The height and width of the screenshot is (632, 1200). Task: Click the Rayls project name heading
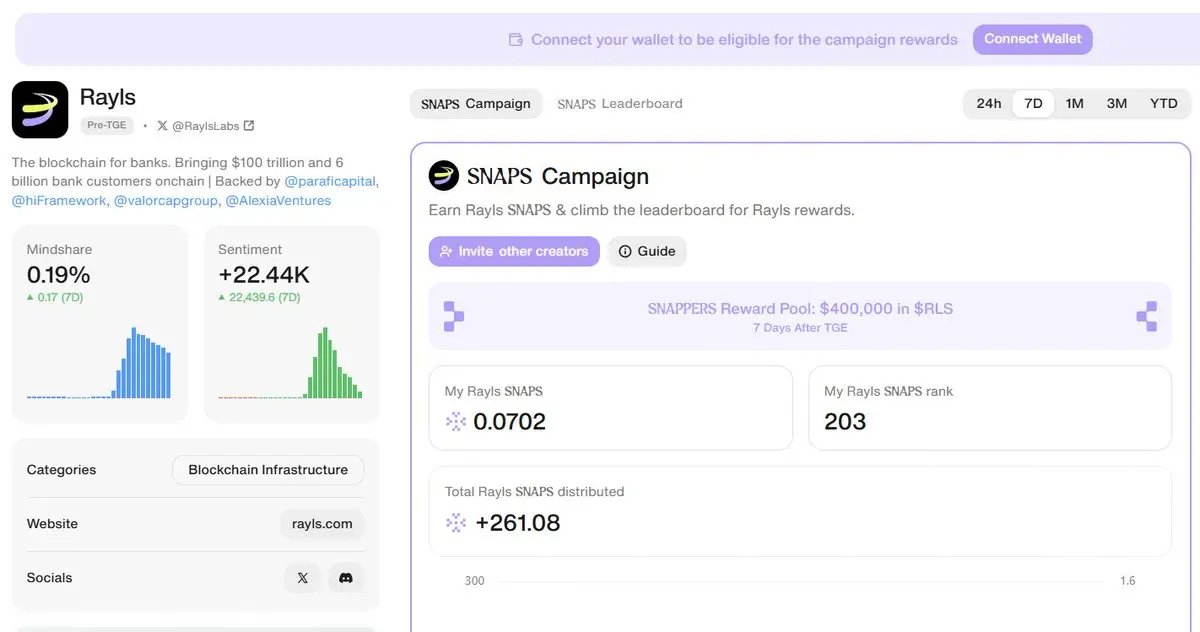[108, 98]
